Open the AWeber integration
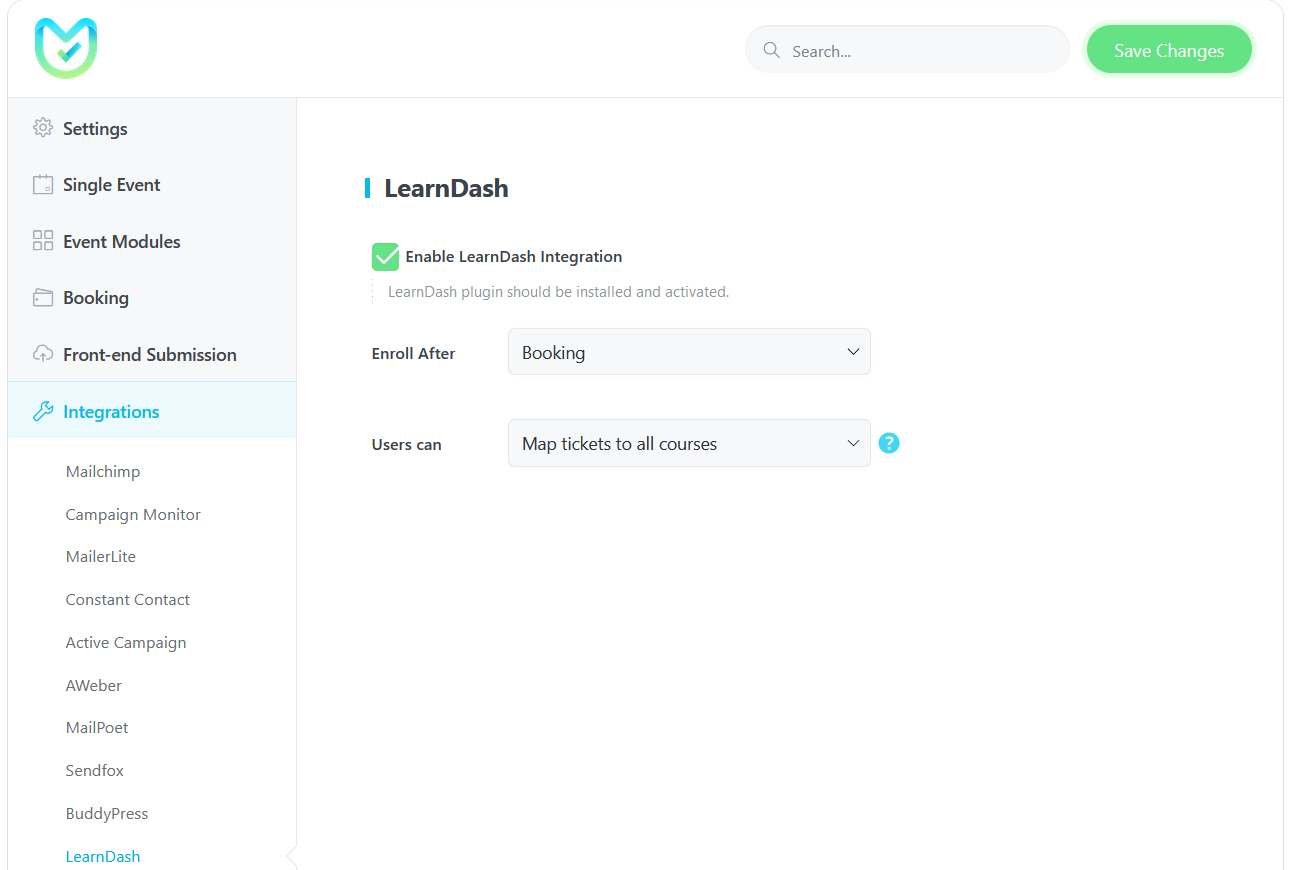This screenshot has height=870, width=1292. [94, 685]
